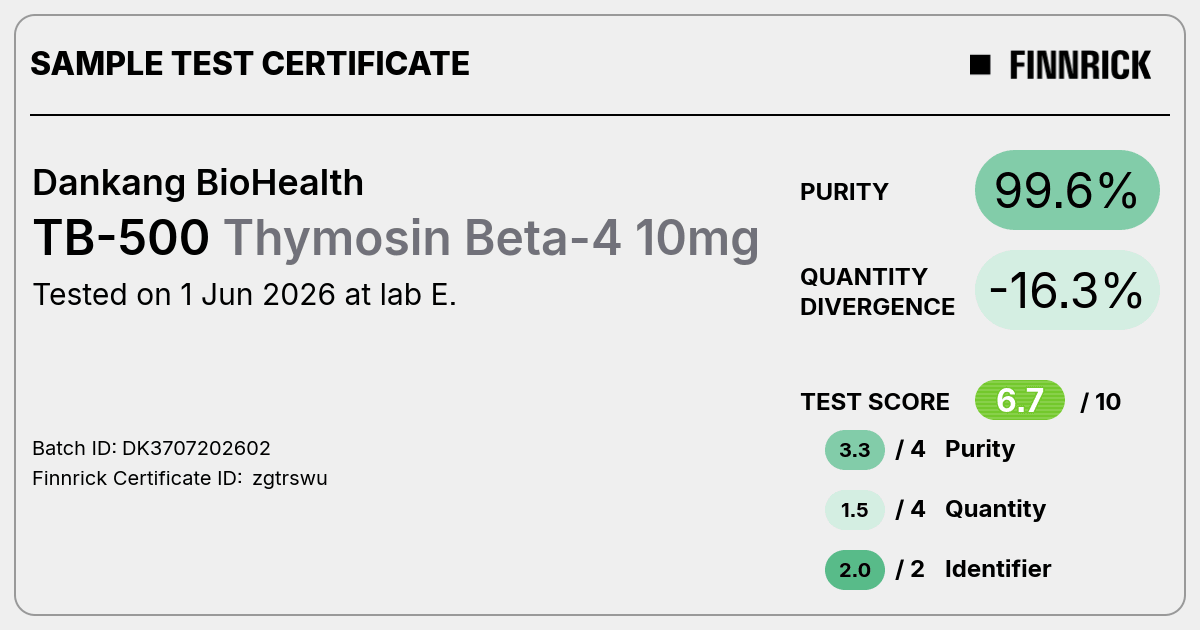Click the QUANTITY DIVERGENCE label
This screenshot has height=630, width=1200.
click(877, 291)
